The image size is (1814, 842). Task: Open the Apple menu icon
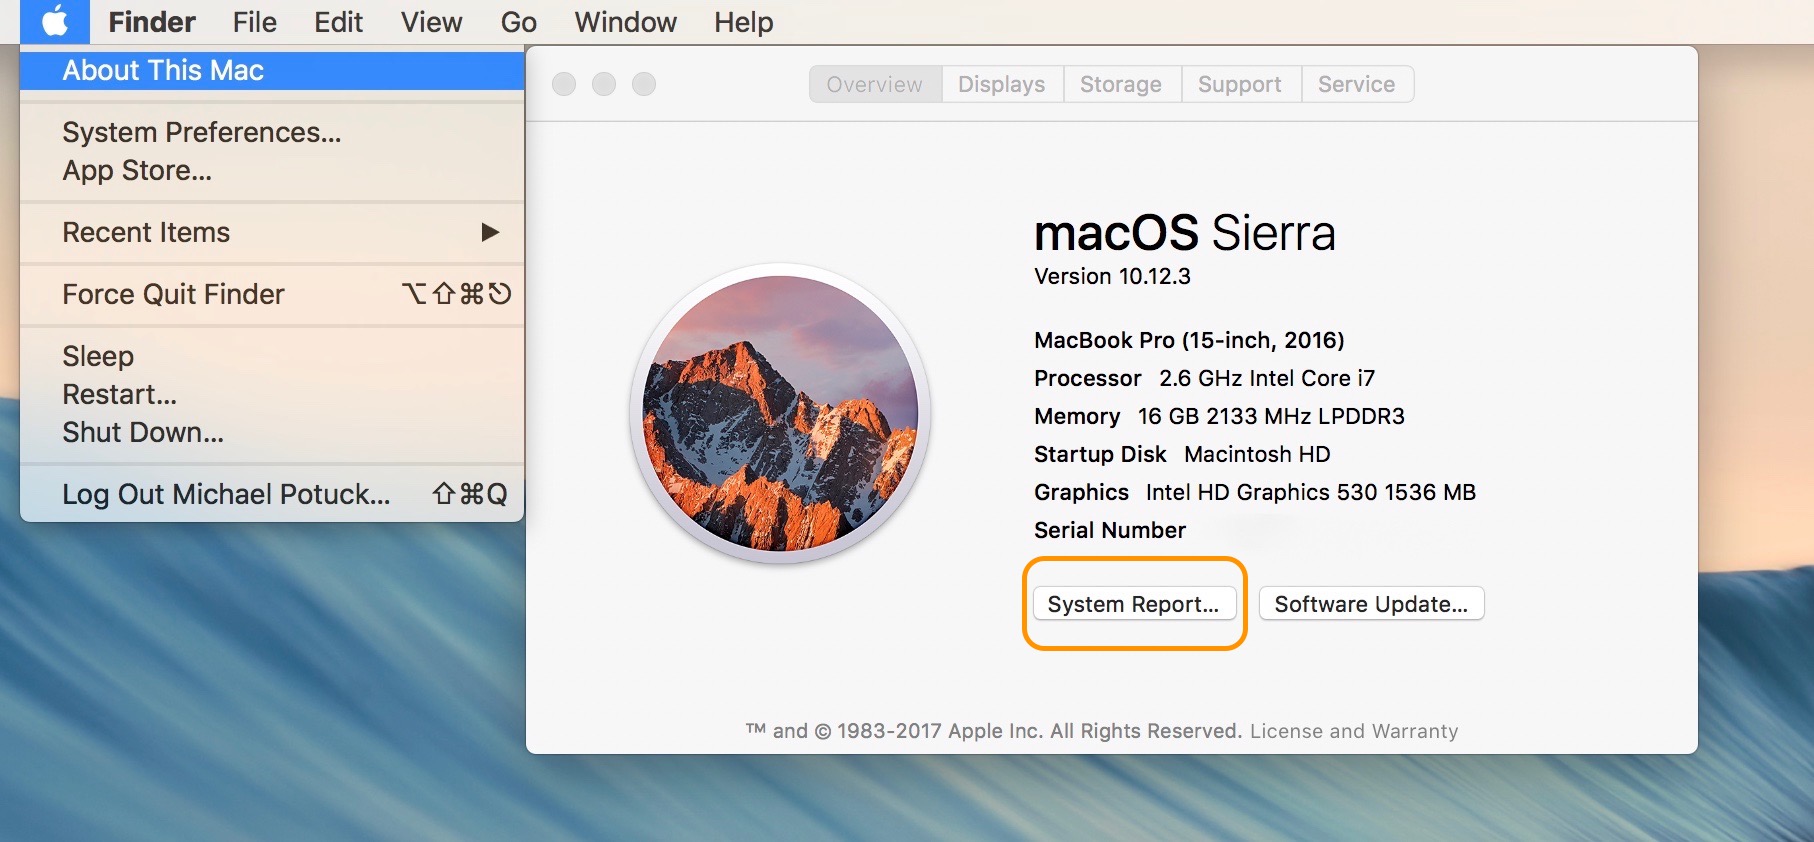[55, 21]
